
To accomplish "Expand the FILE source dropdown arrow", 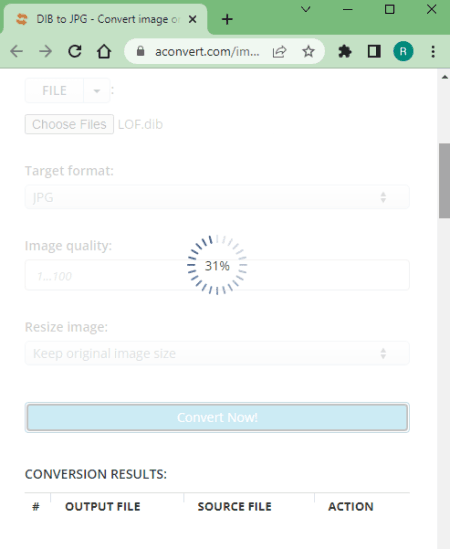I will [x=97, y=91].
